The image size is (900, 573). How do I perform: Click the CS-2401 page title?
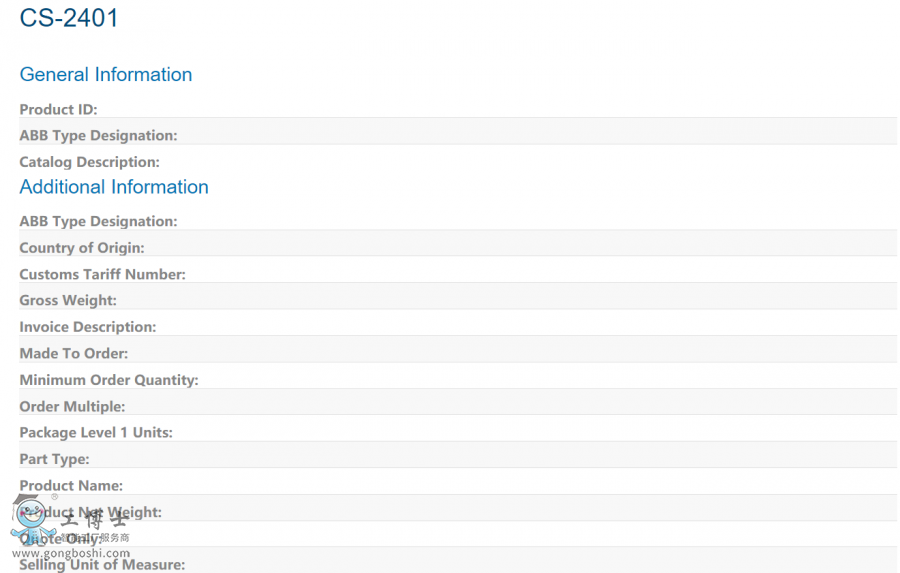tap(69, 18)
